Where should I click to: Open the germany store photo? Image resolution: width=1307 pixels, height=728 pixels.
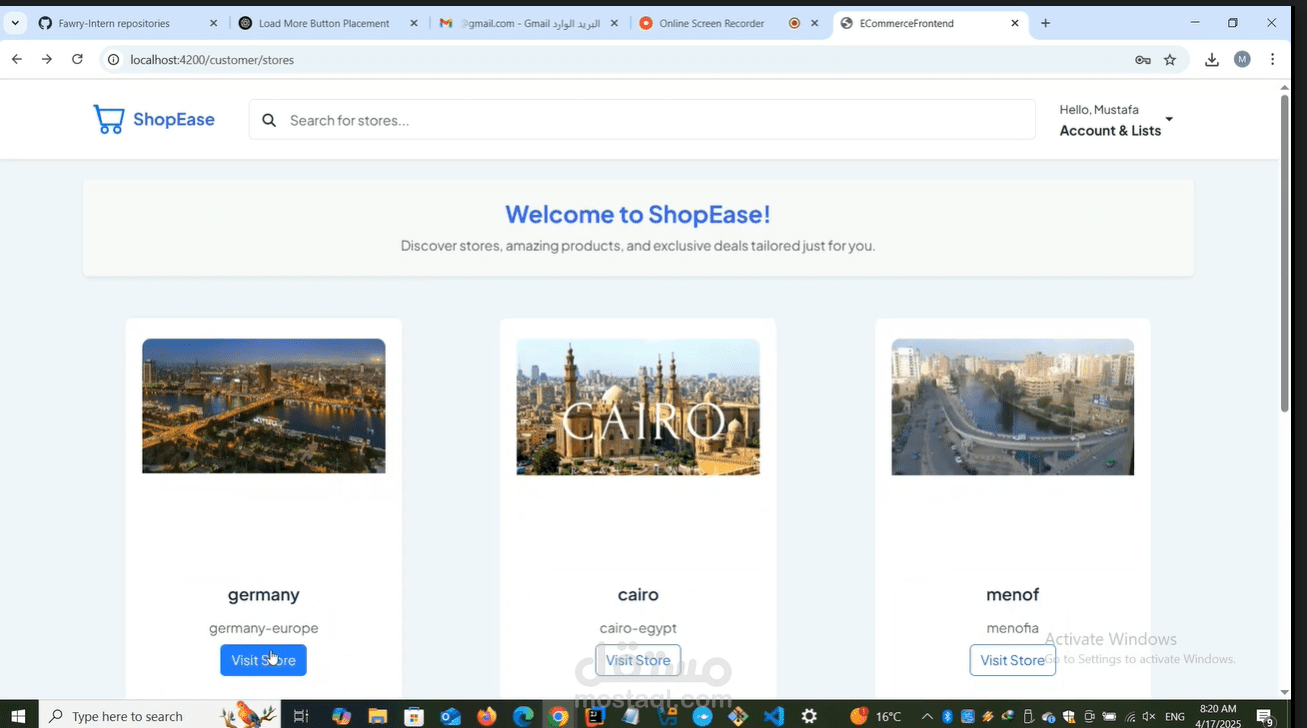pyautogui.click(x=264, y=406)
